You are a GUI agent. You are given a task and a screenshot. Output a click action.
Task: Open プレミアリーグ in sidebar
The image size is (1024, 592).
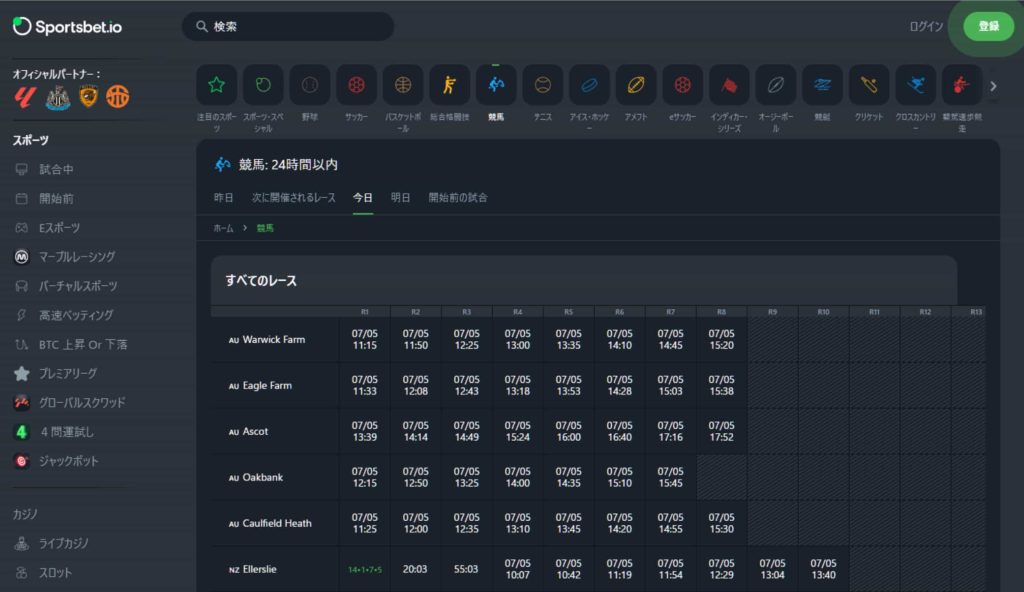pyautogui.click(x=68, y=373)
